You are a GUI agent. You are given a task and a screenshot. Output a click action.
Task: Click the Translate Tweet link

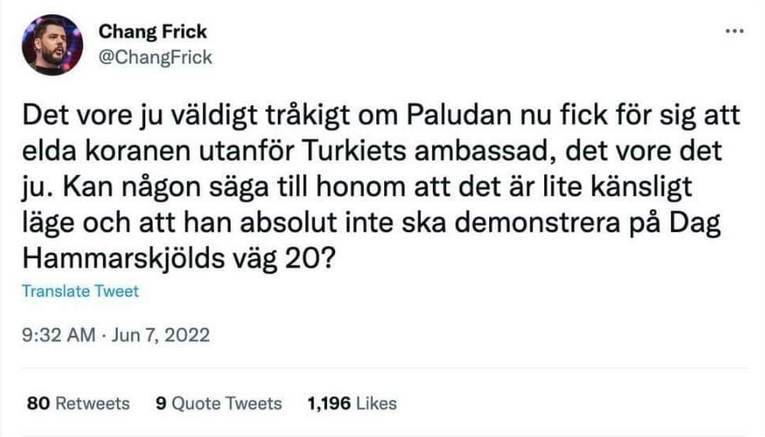tap(80, 292)
